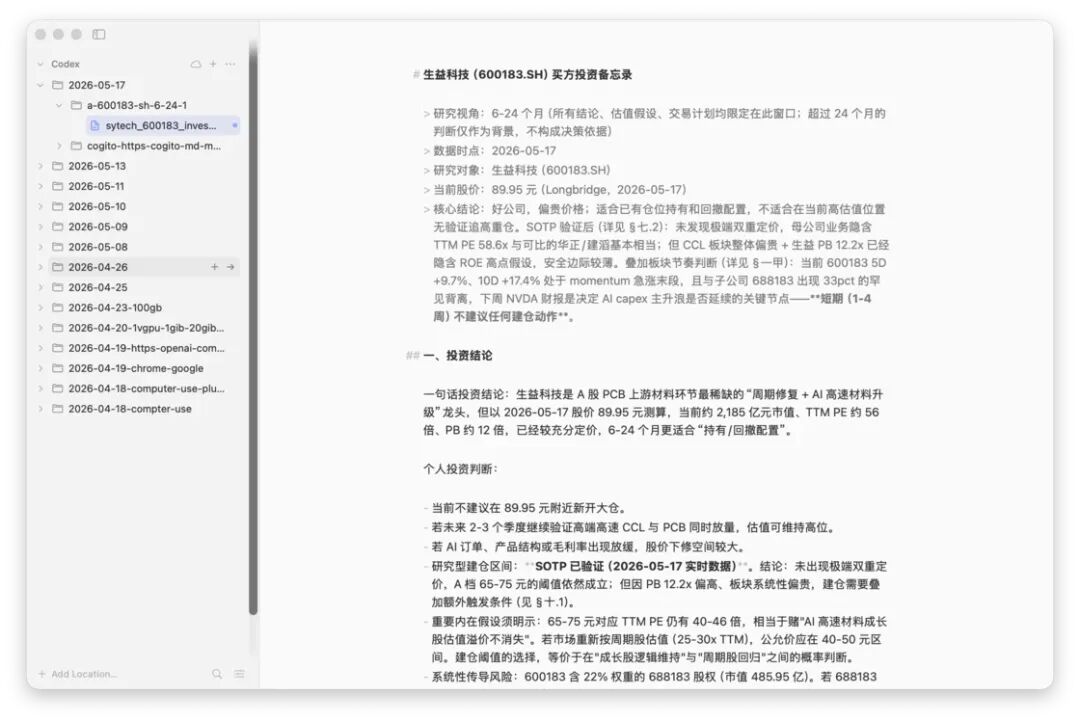
Task: Select the 2026-04-18-compter-use folder name
Action: [x=129, y=409]
